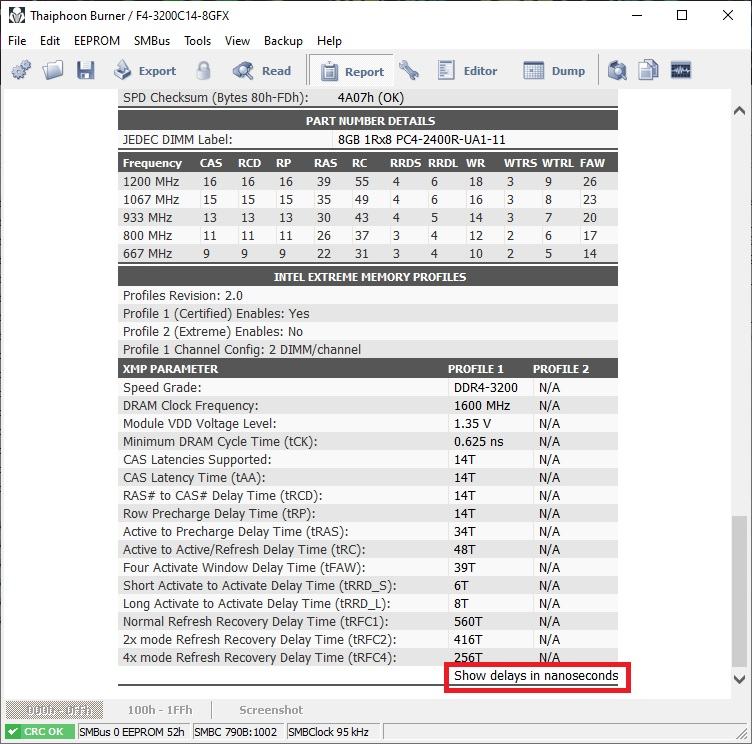Click the DDR4-3200 speed grade value
752x744 pixels.
click(x=485, y=388)
